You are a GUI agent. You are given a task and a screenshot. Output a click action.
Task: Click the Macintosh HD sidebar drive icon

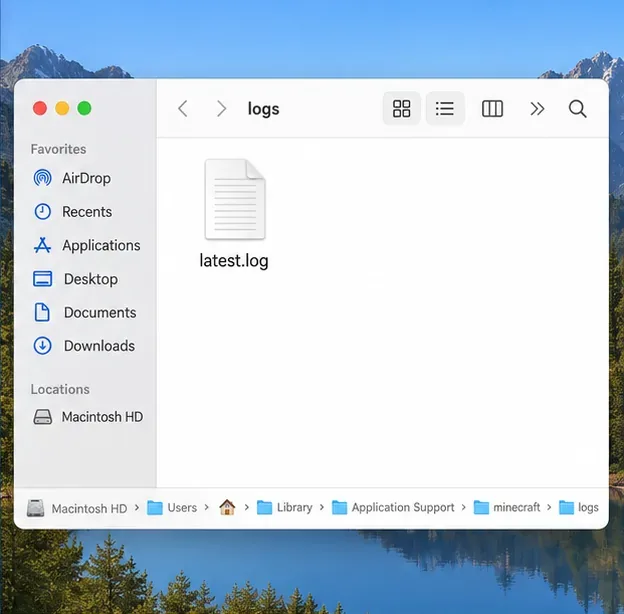coord(42,417)
